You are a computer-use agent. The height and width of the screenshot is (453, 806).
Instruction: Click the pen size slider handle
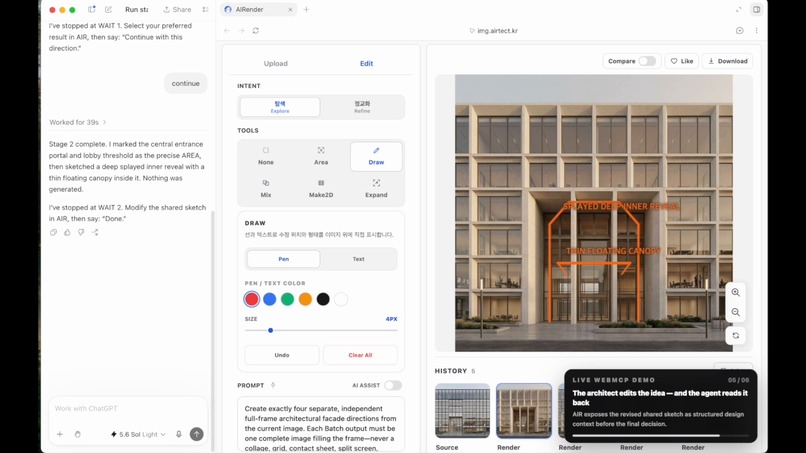270,330
